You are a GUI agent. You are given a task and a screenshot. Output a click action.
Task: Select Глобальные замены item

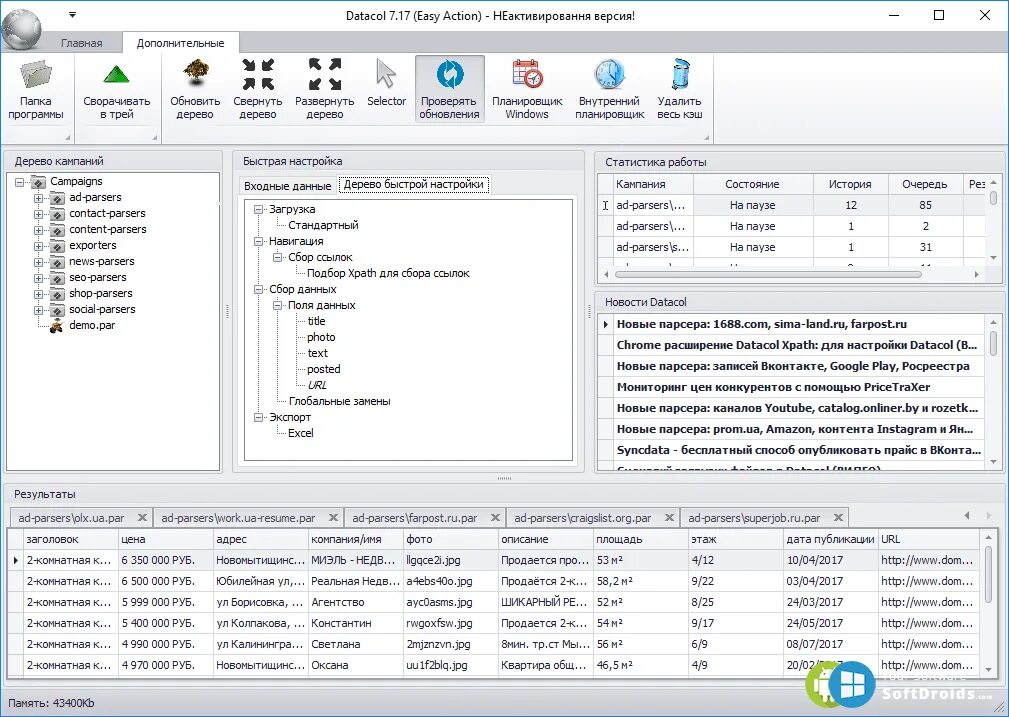click(339, 401)
